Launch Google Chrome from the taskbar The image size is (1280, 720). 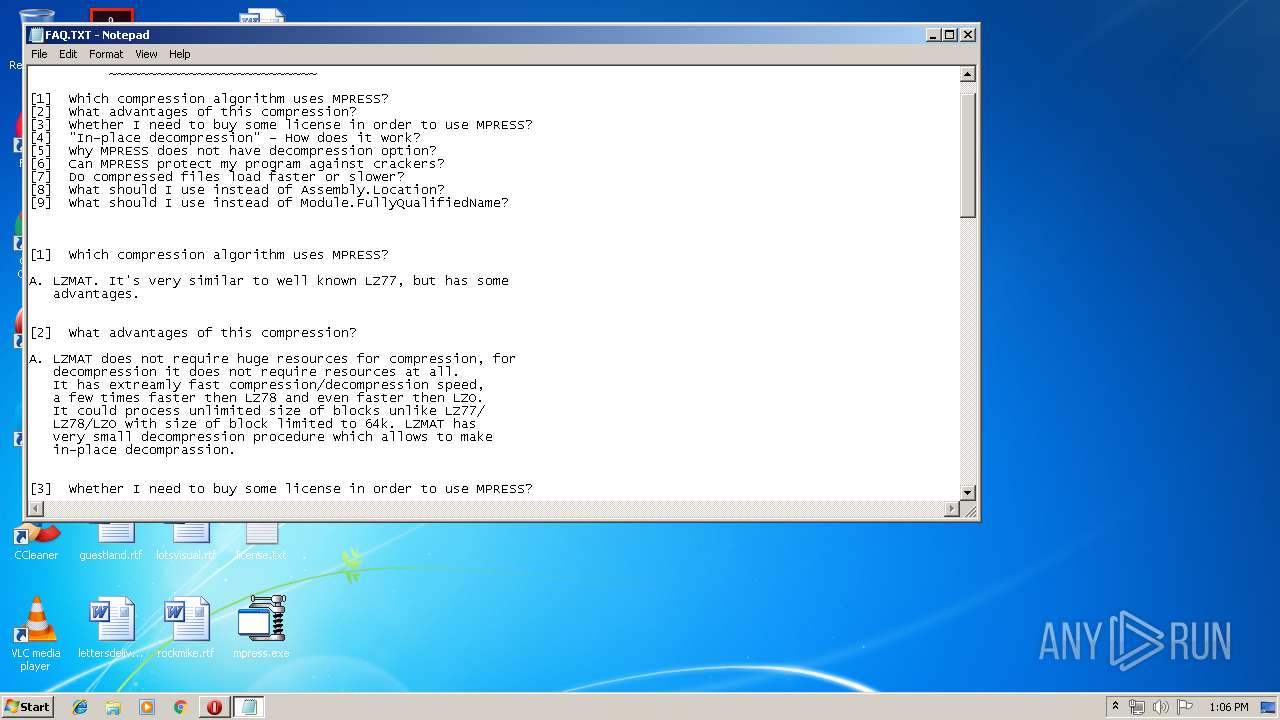pos(181,707)
